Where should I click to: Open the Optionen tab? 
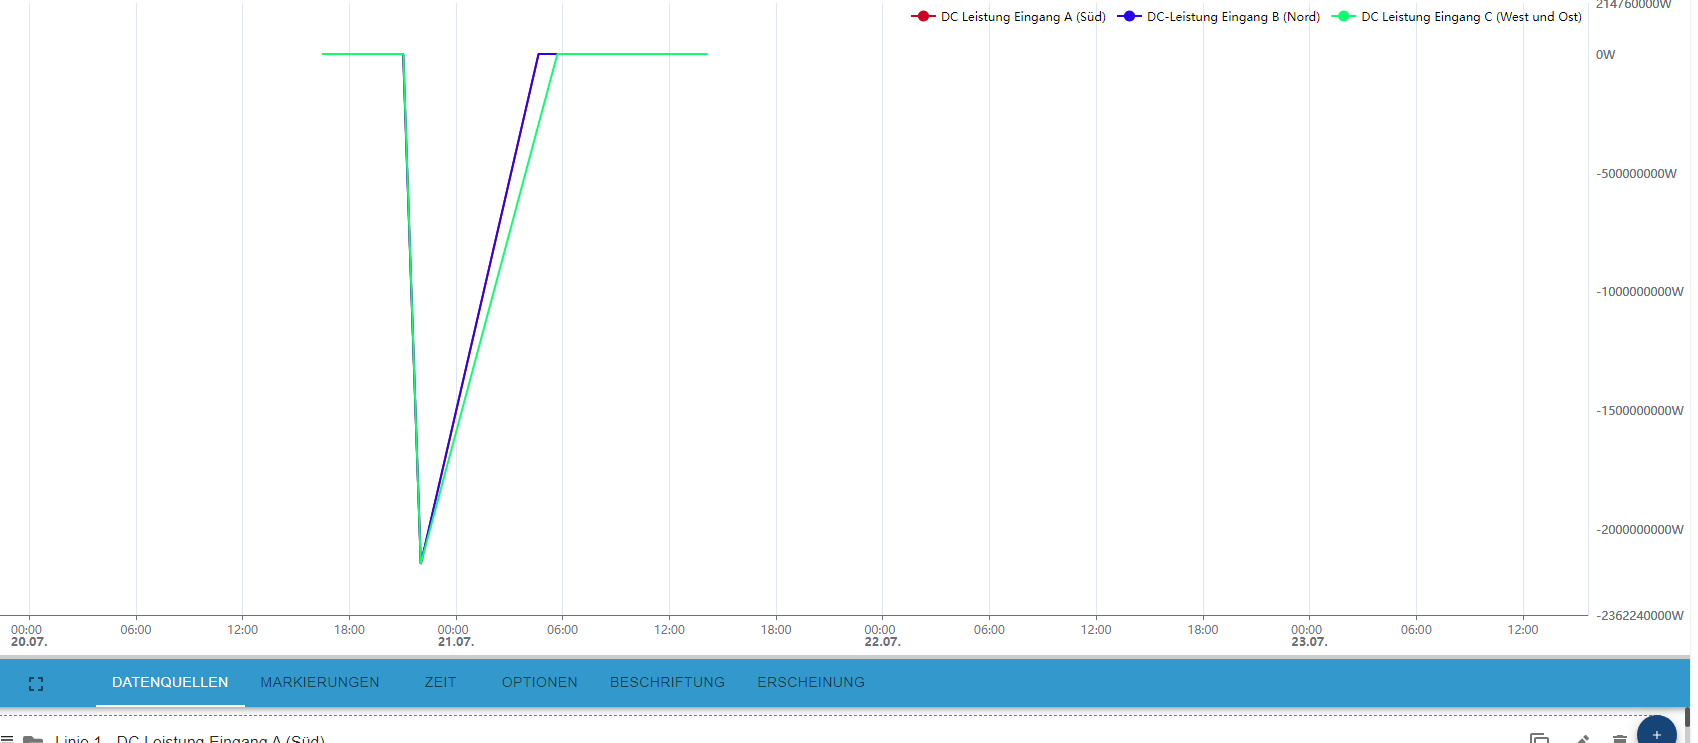[x=539, y=682]
